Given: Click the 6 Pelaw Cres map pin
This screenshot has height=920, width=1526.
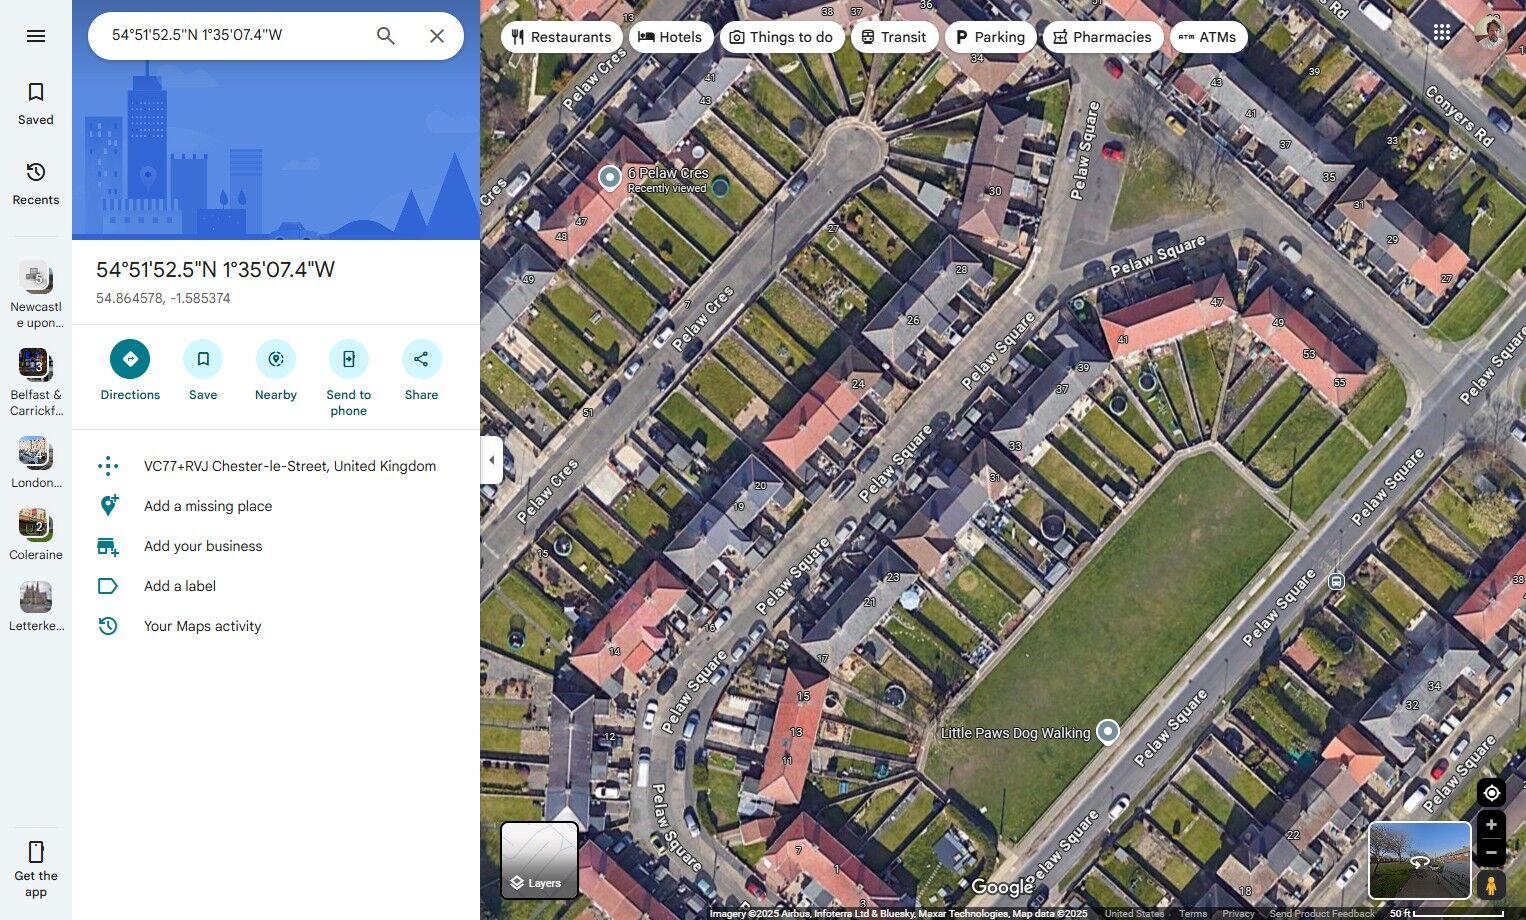Looking at the screenshot, I should pyautogui.click(x=609, y=177).
